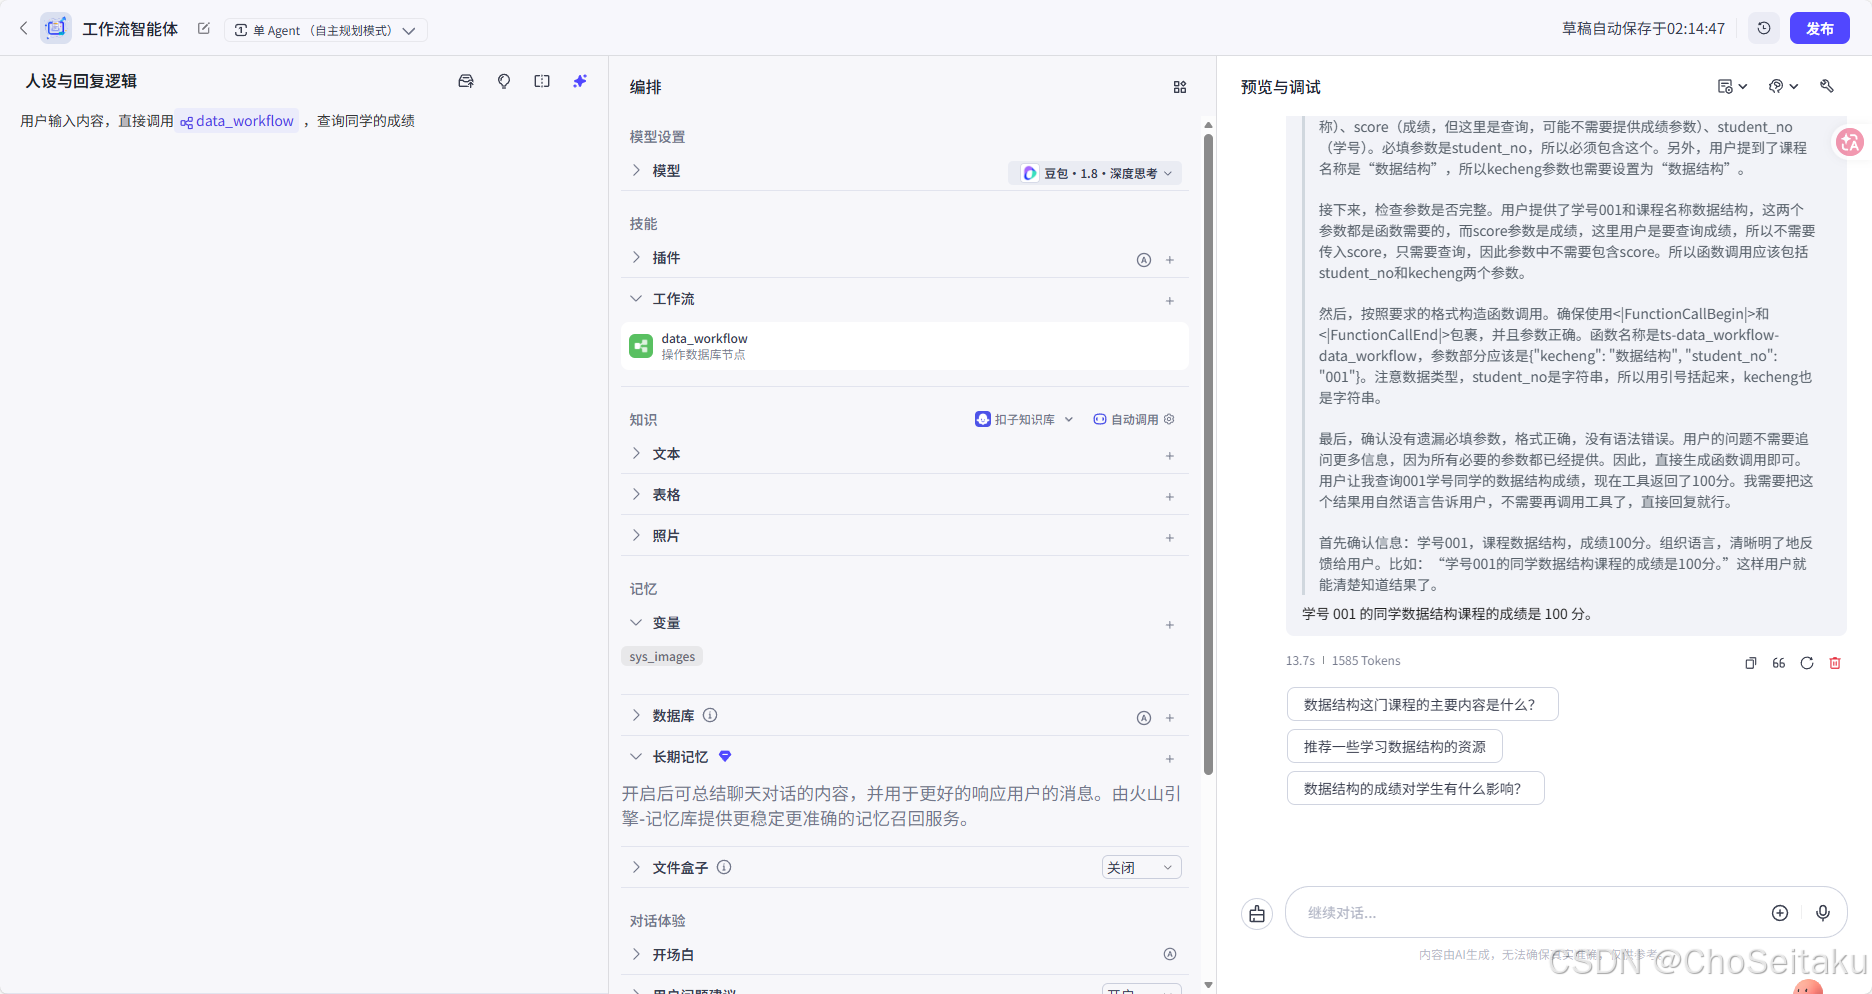Add a workflow with the 工作流 plus icon
Image resolution: width=1872 pixels, height=994 pixels.
tap(1170, 301)
